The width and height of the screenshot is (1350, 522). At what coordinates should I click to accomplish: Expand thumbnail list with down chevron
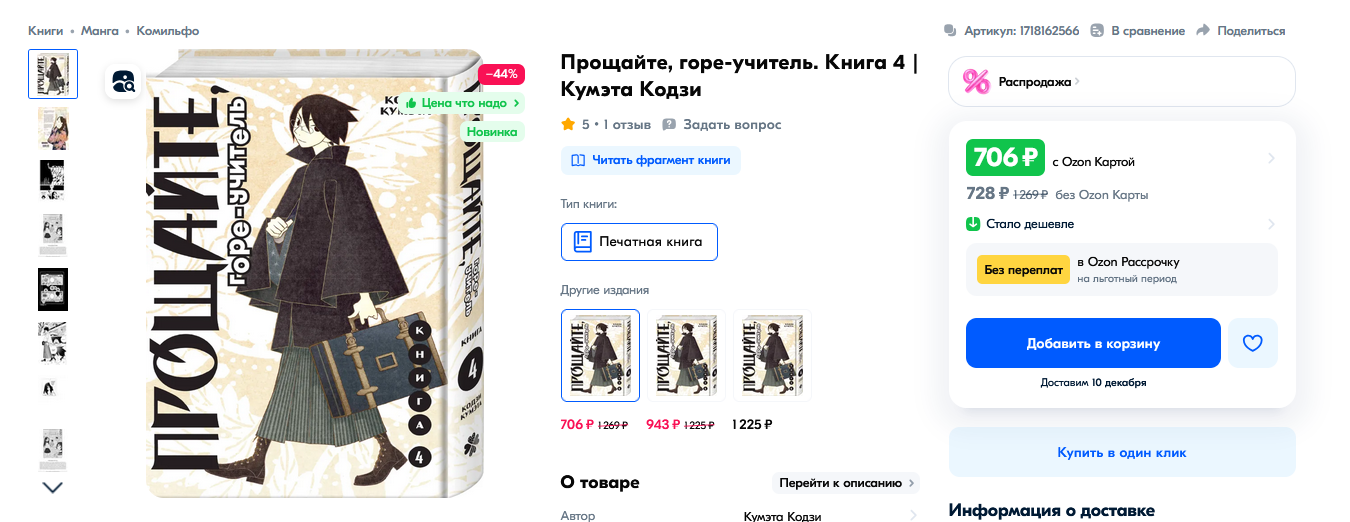point(53,487)
